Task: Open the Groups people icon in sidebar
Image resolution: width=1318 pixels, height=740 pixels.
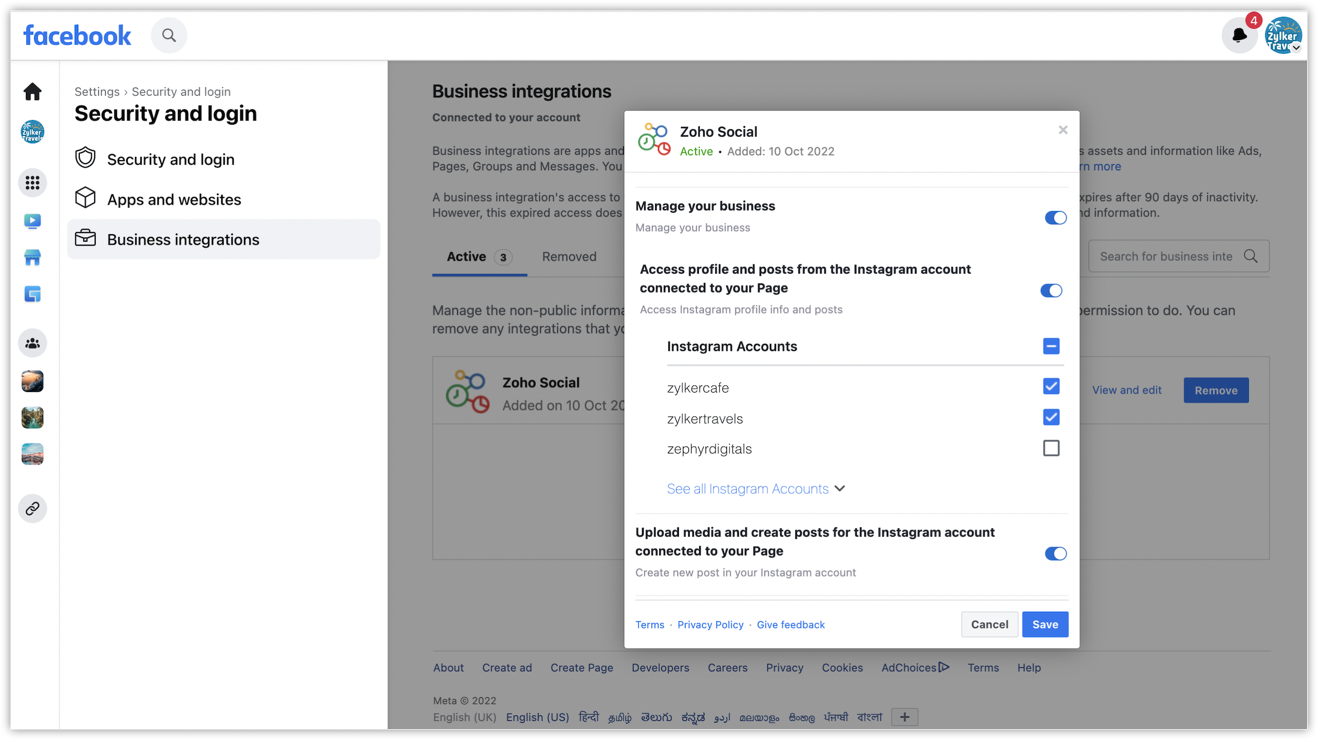Action: [x=33, y=344]
